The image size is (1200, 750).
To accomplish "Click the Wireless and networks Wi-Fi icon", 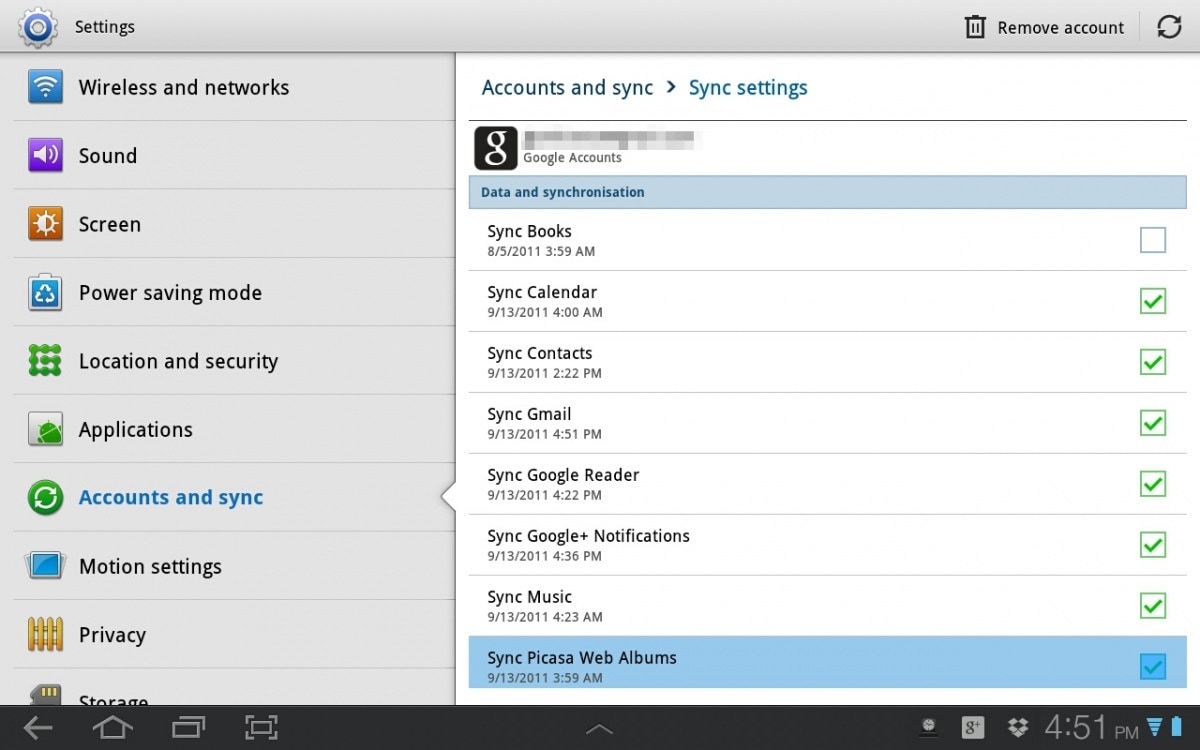I will 45,87.
